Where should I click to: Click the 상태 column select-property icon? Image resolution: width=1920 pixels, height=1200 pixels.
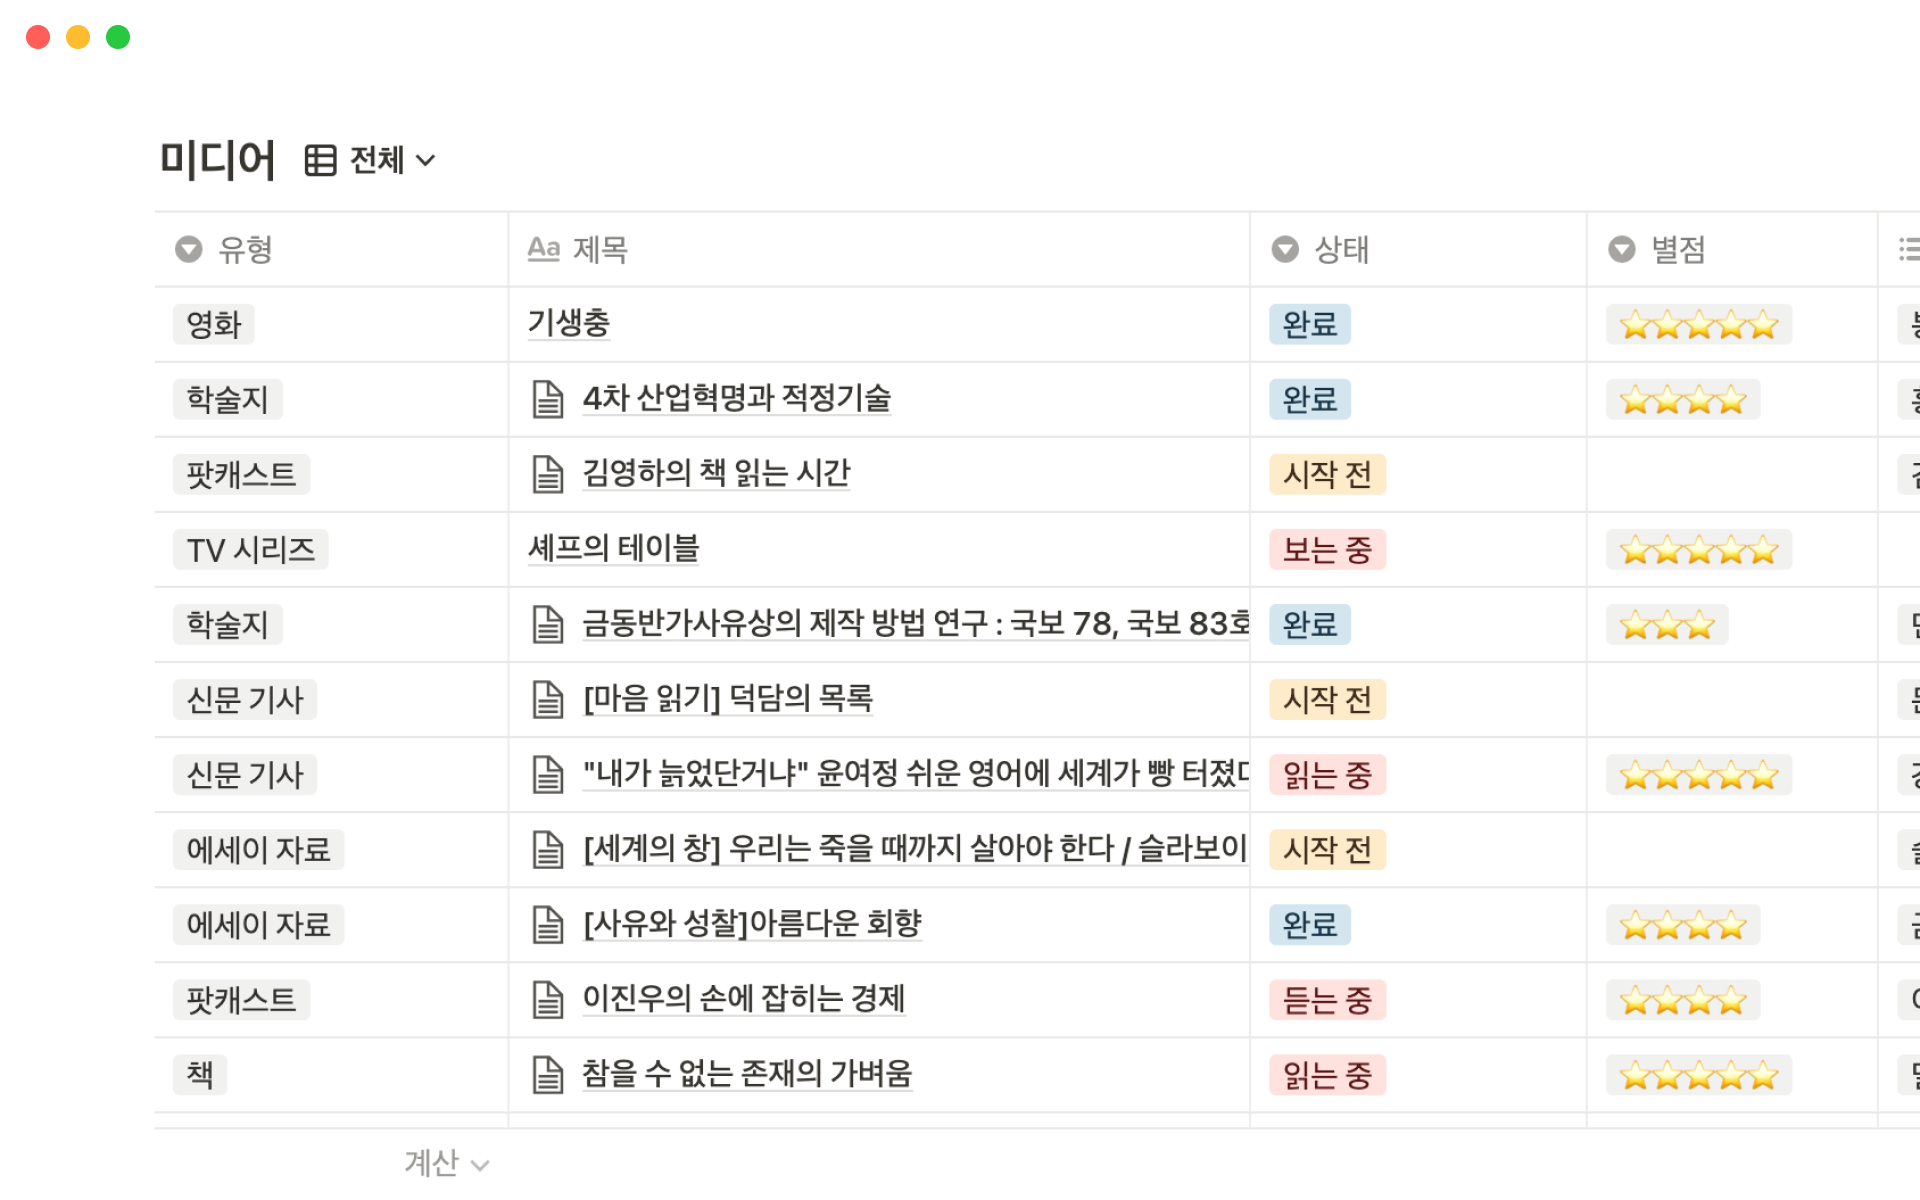1285,249
